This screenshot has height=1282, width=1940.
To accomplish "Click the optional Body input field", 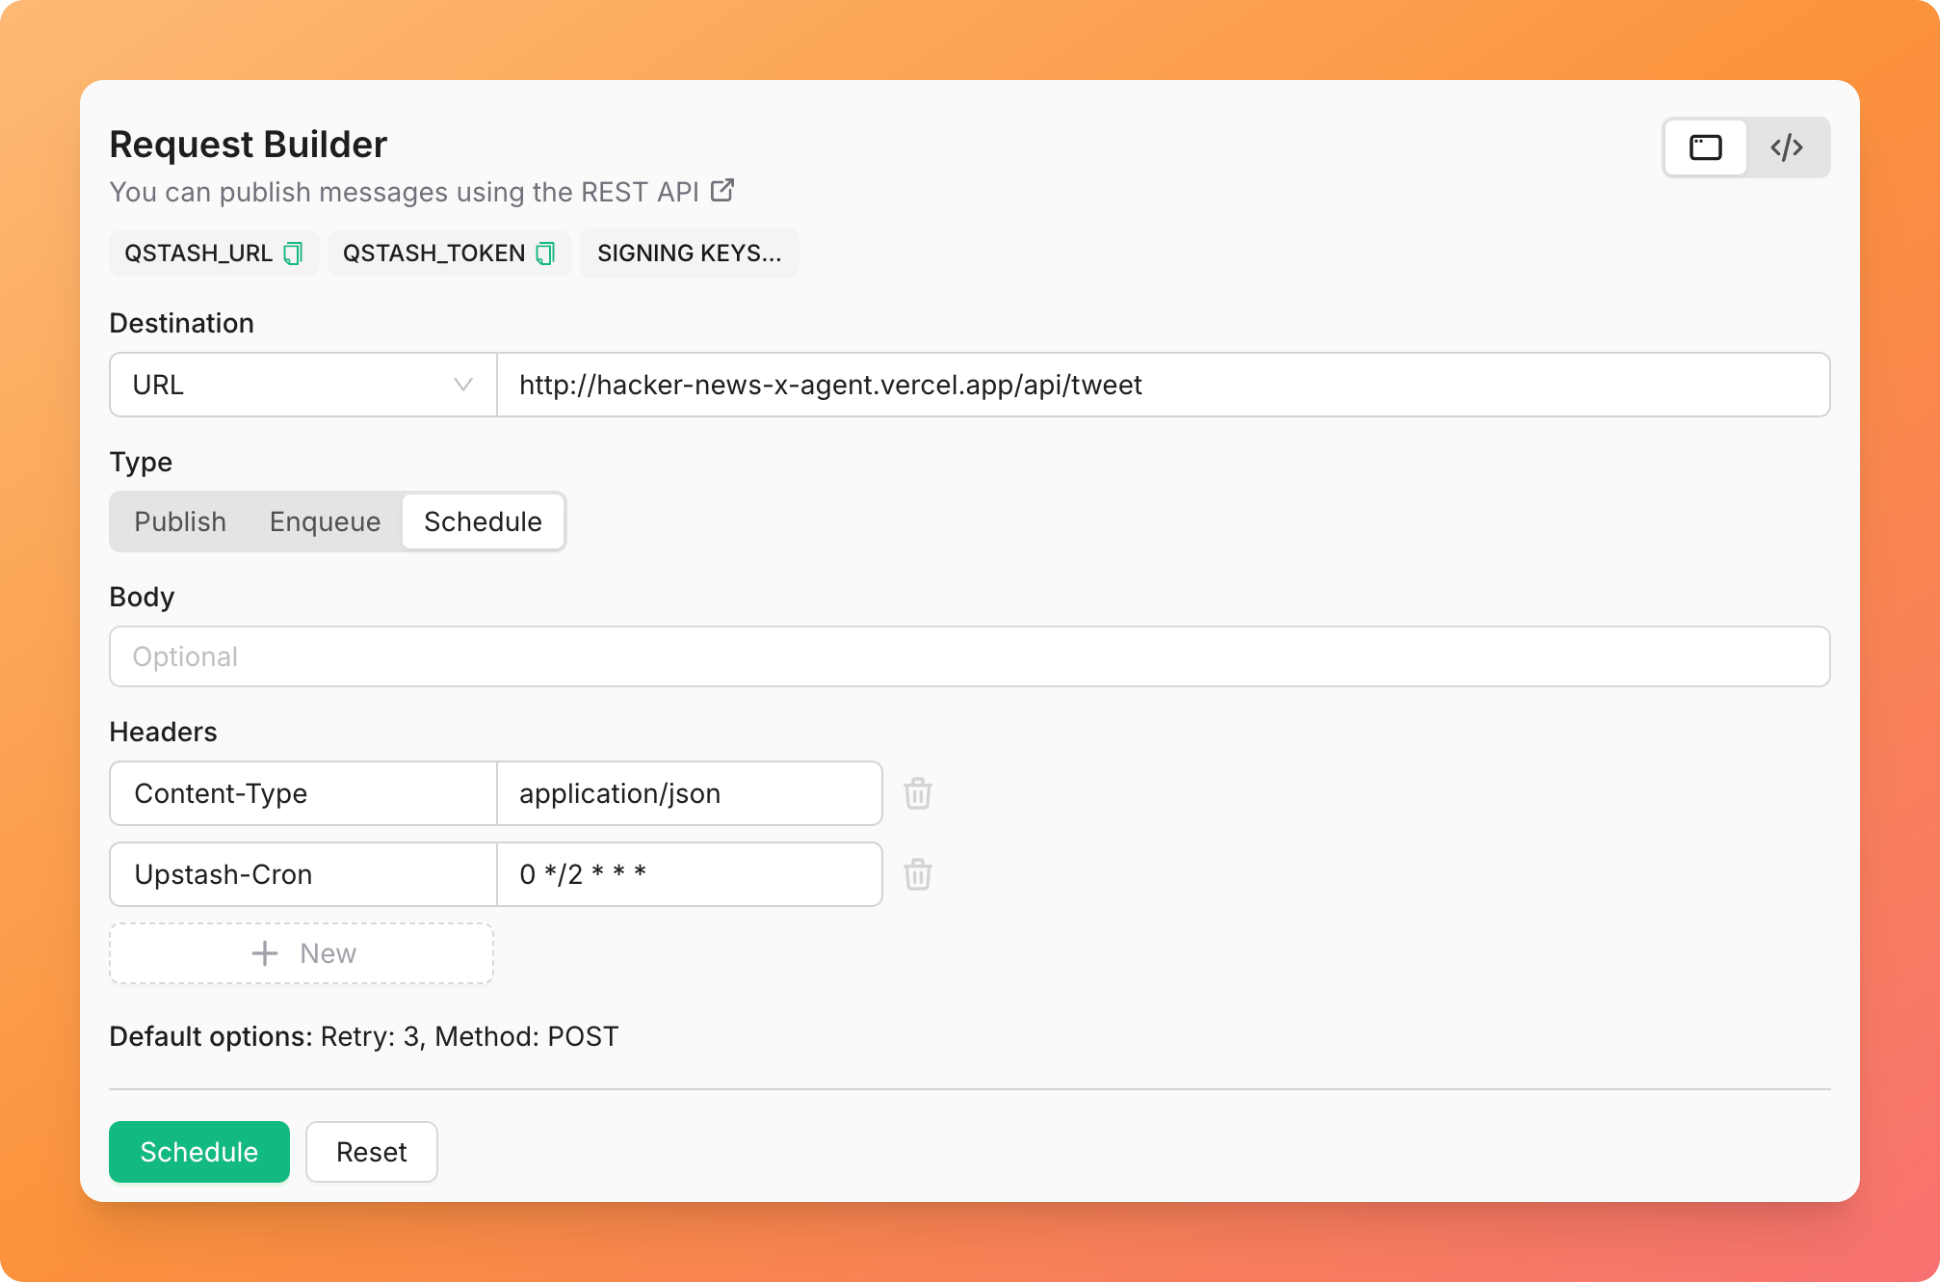I will click(969, 656).
